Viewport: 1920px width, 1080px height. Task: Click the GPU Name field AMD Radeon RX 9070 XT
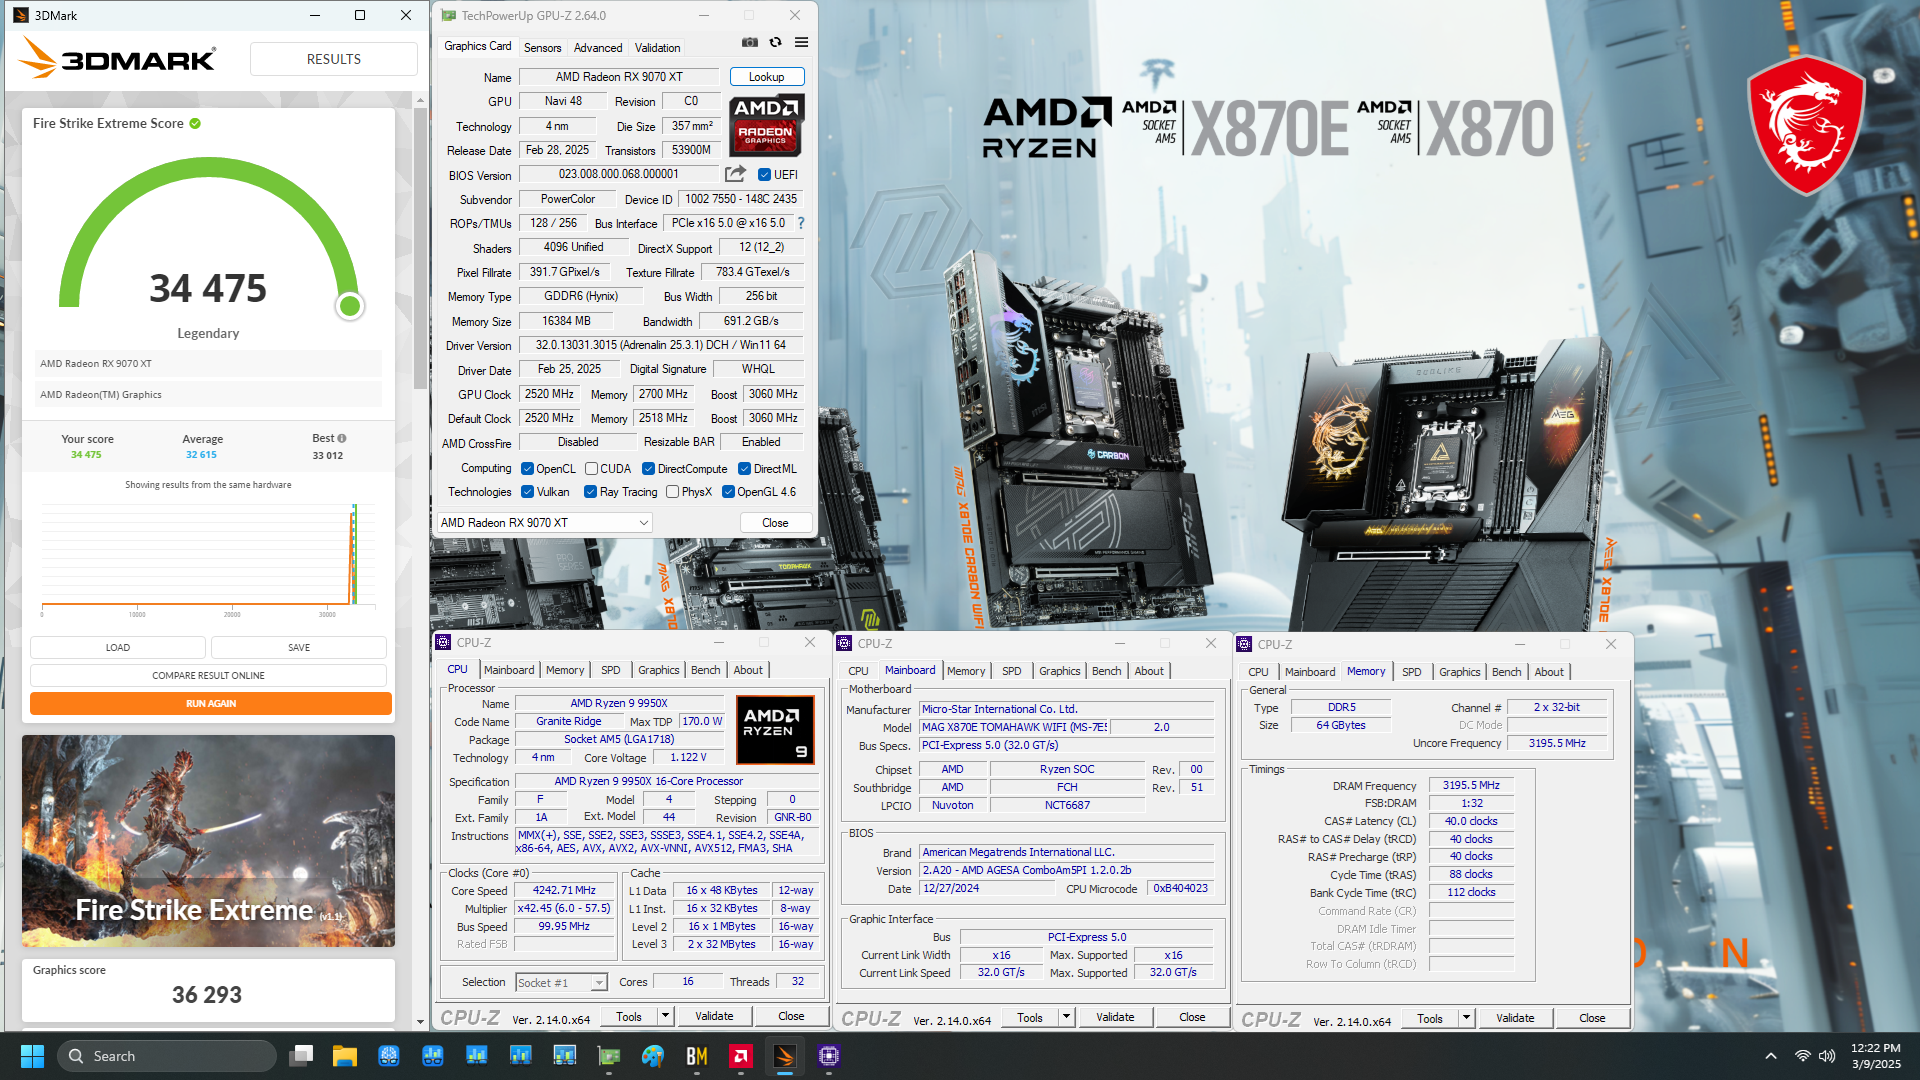click(619, 76)
